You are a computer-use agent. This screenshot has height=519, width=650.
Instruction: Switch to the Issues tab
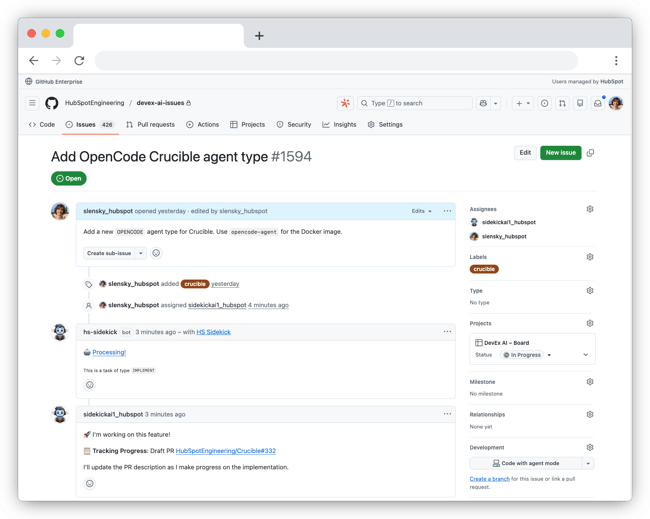(90, 124)
